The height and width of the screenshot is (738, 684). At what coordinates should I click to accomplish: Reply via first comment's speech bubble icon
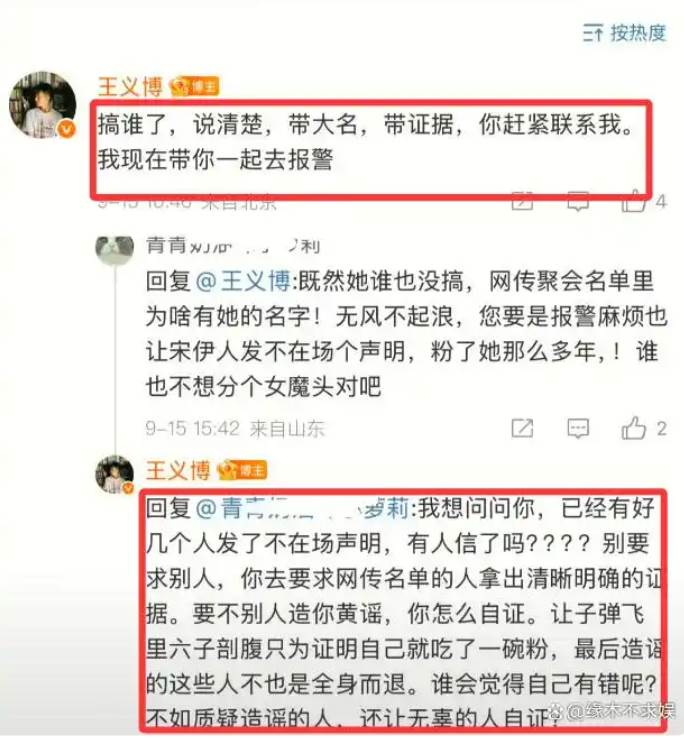pos(578,202)
